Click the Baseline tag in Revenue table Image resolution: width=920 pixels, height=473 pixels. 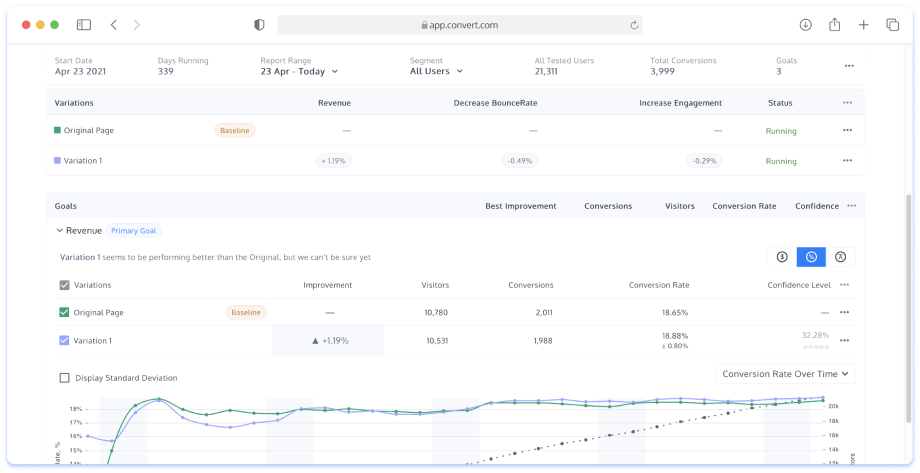[246, 312]
